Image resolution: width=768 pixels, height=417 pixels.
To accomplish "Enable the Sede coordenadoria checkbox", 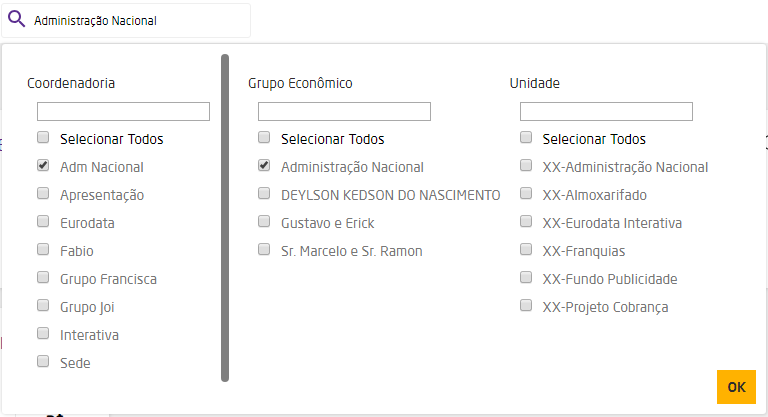I will coord(43,362).
